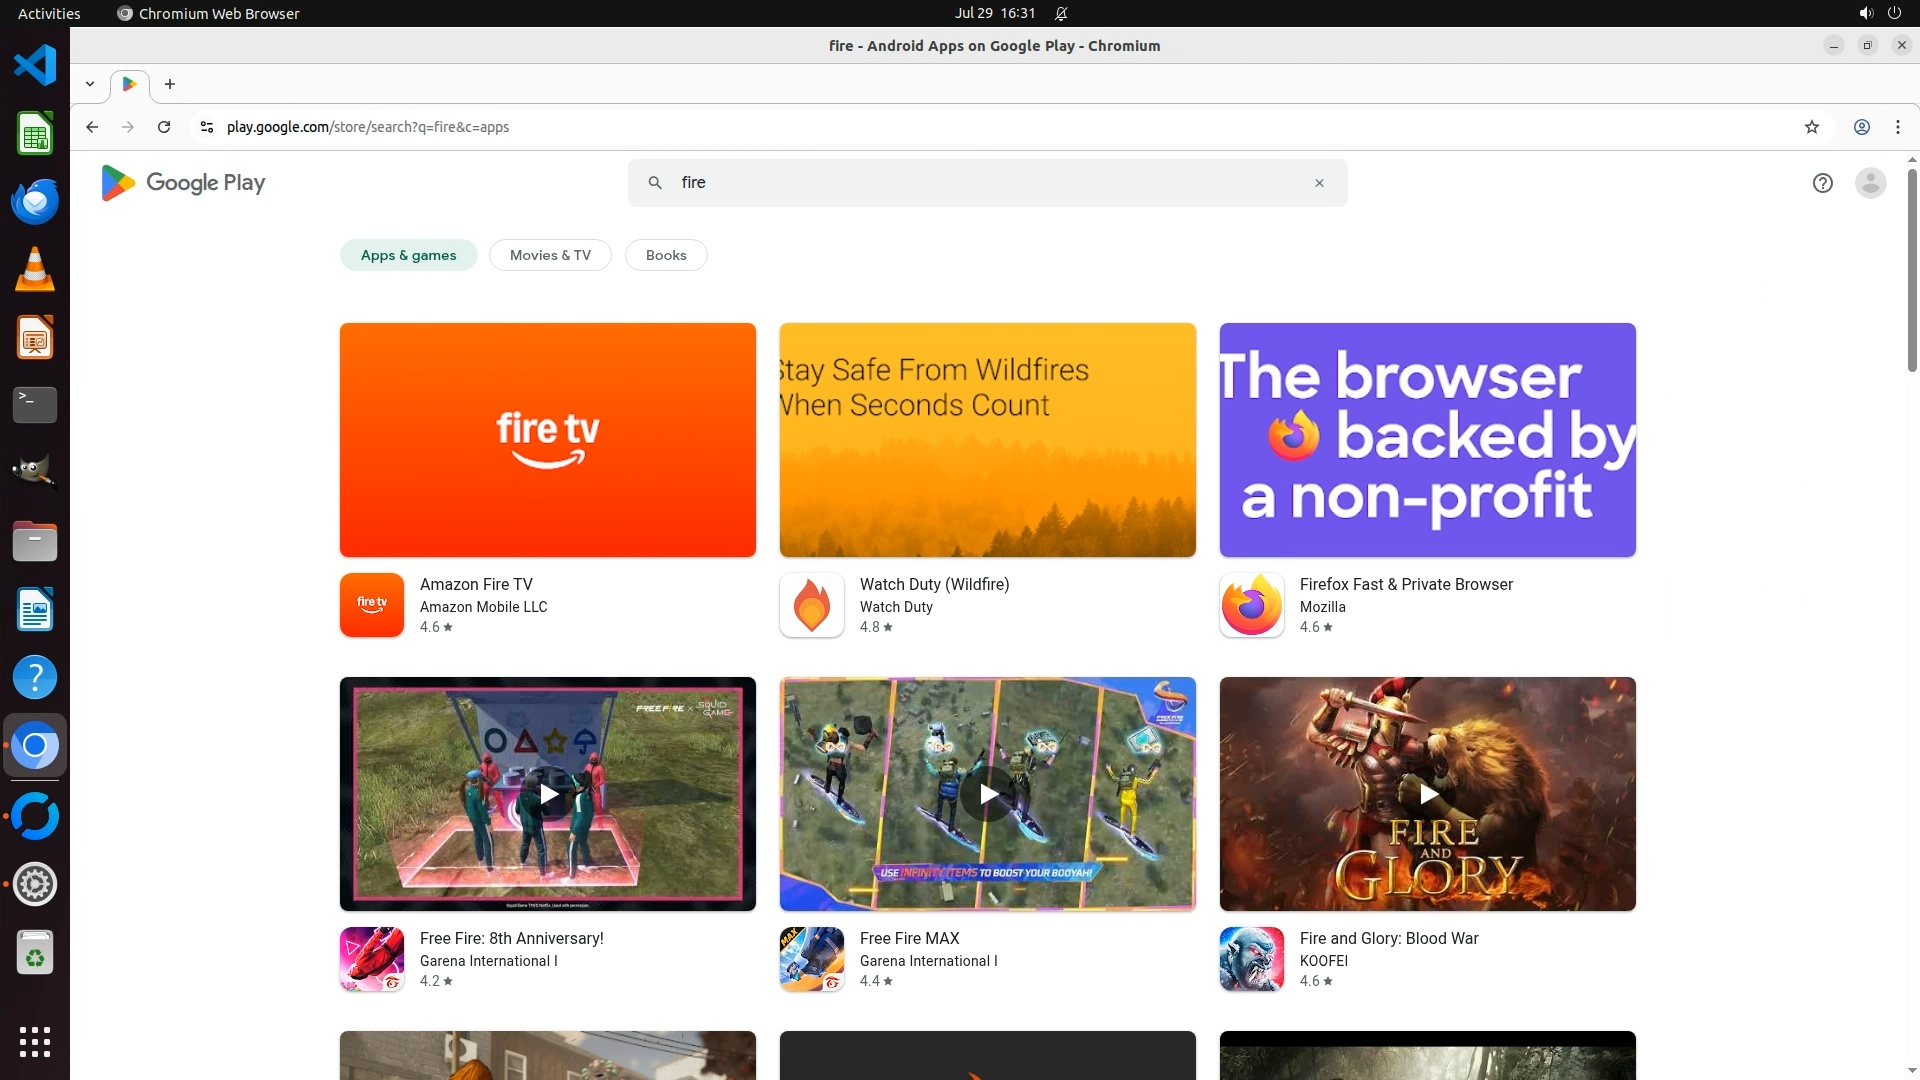This screenshot has height=1080, width=1920.
Task: Open the Google account avatar menu
Action: pos(1870,183)
